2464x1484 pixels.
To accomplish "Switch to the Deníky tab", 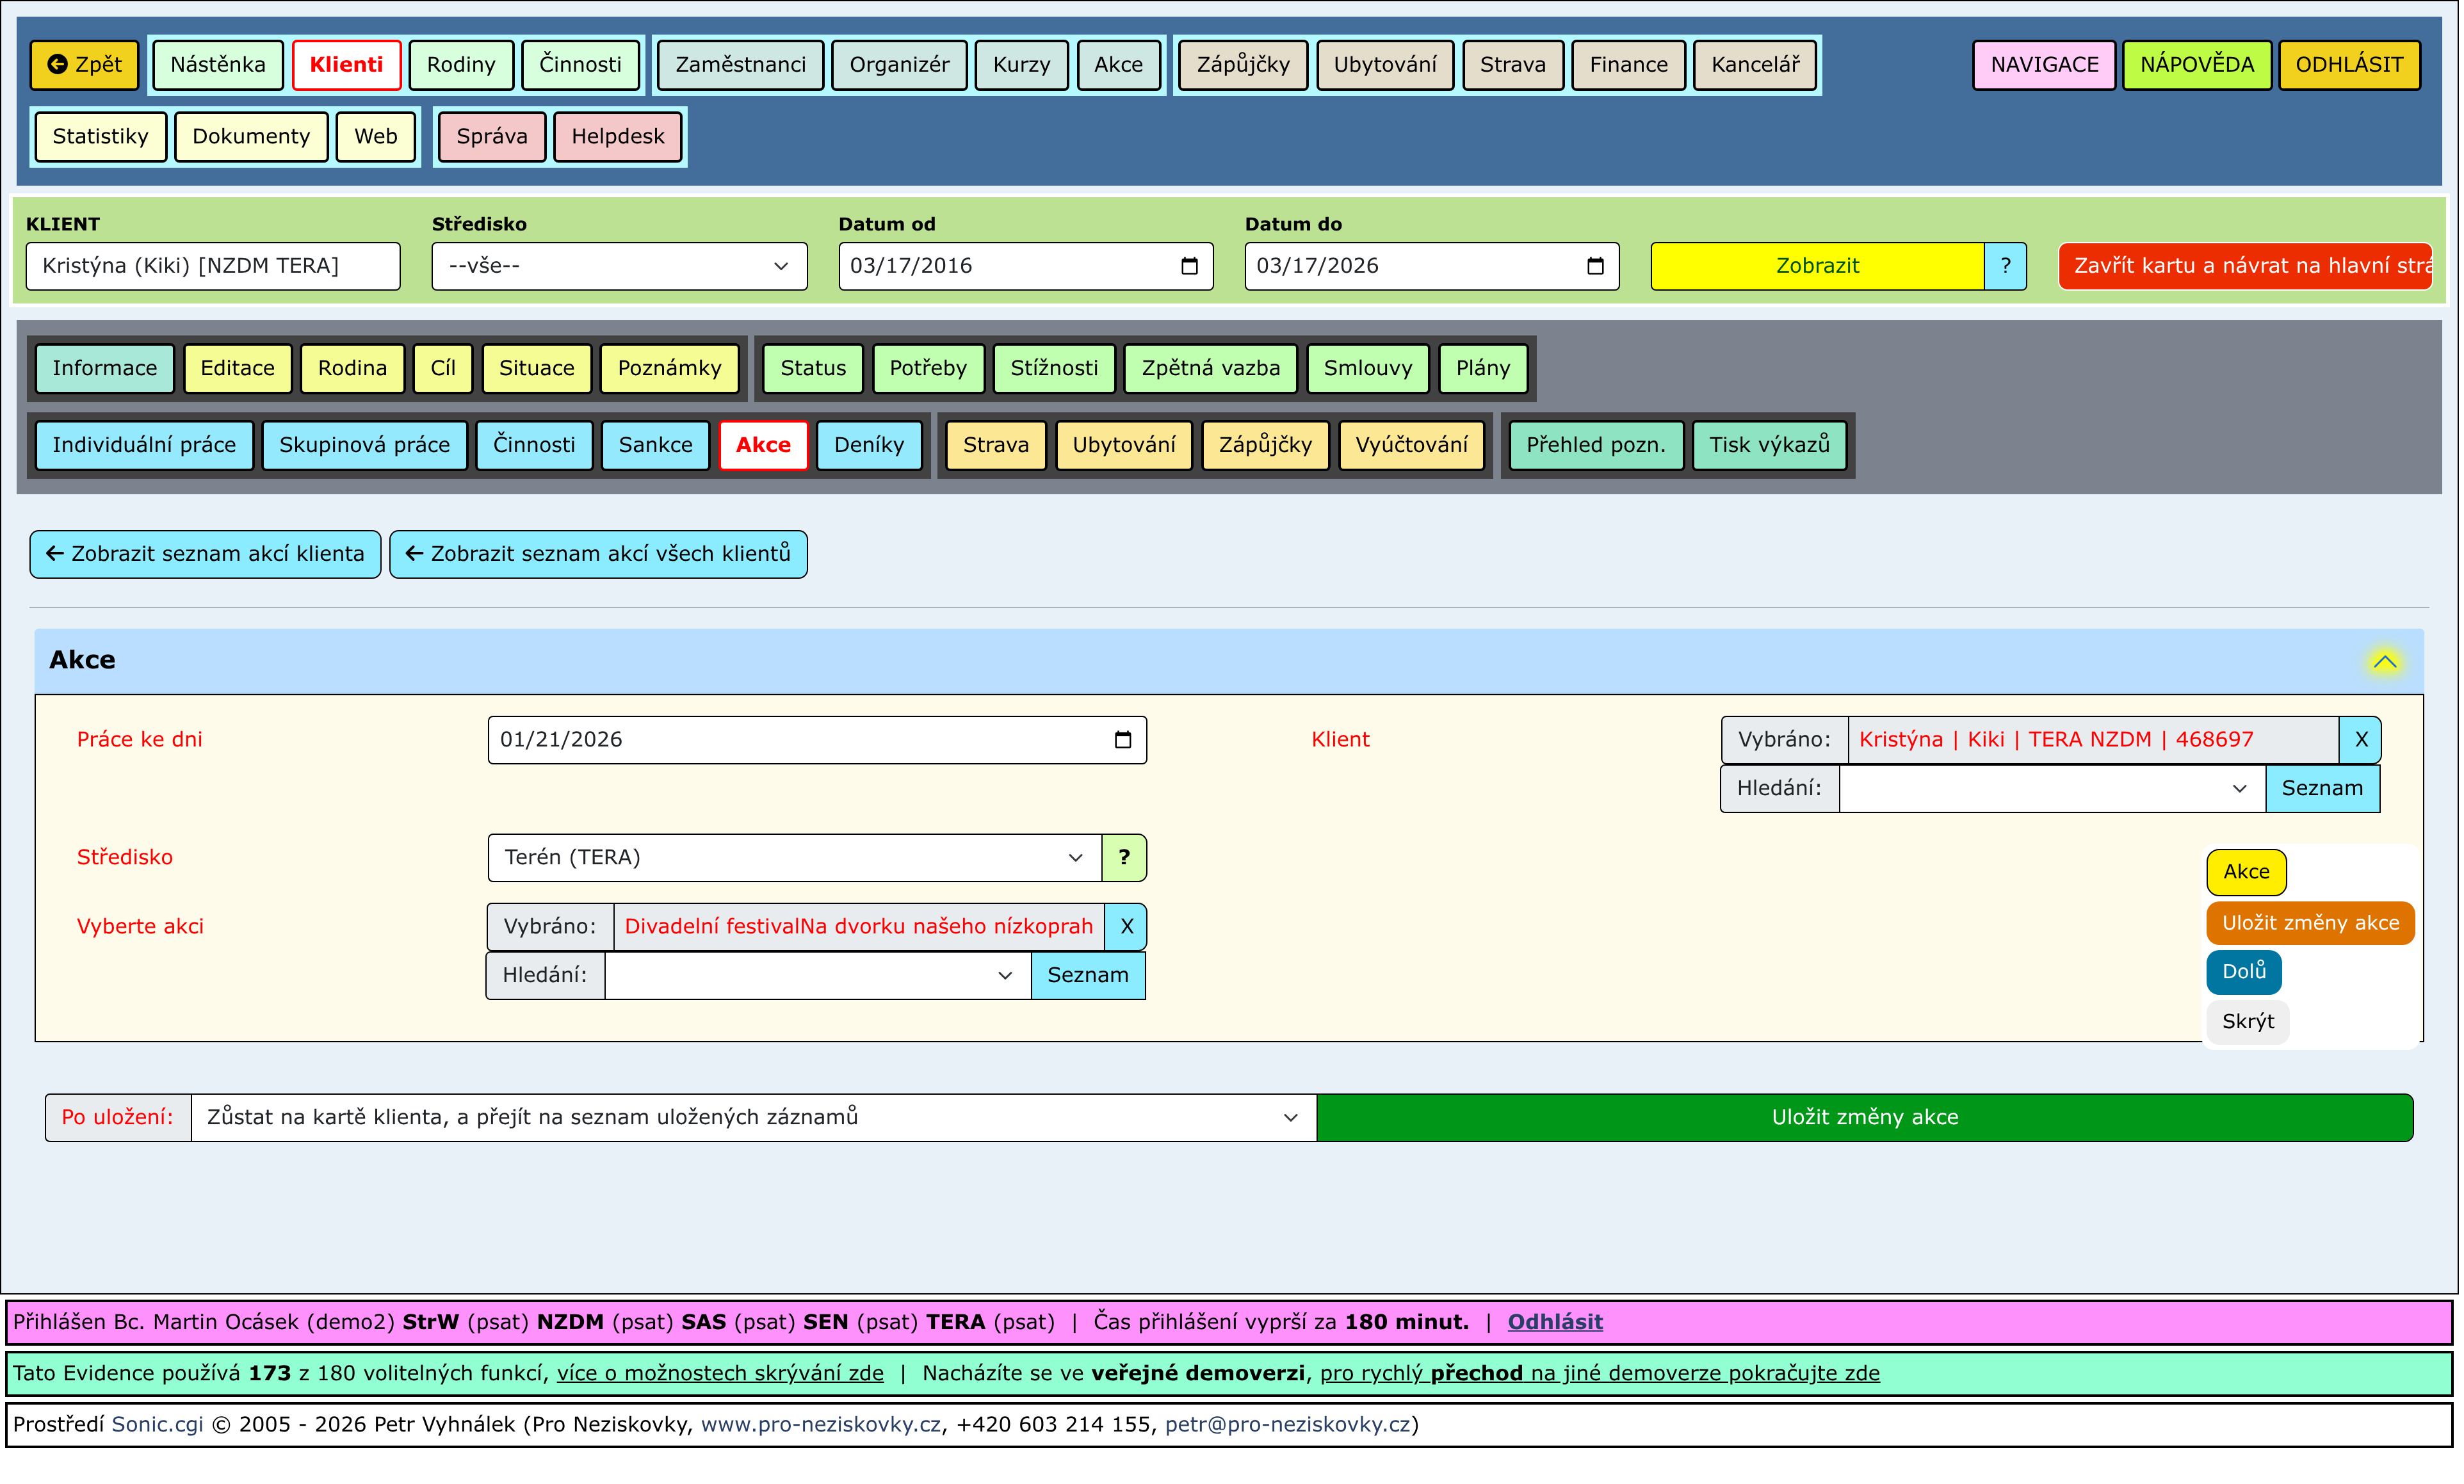I will pos(870,445).
